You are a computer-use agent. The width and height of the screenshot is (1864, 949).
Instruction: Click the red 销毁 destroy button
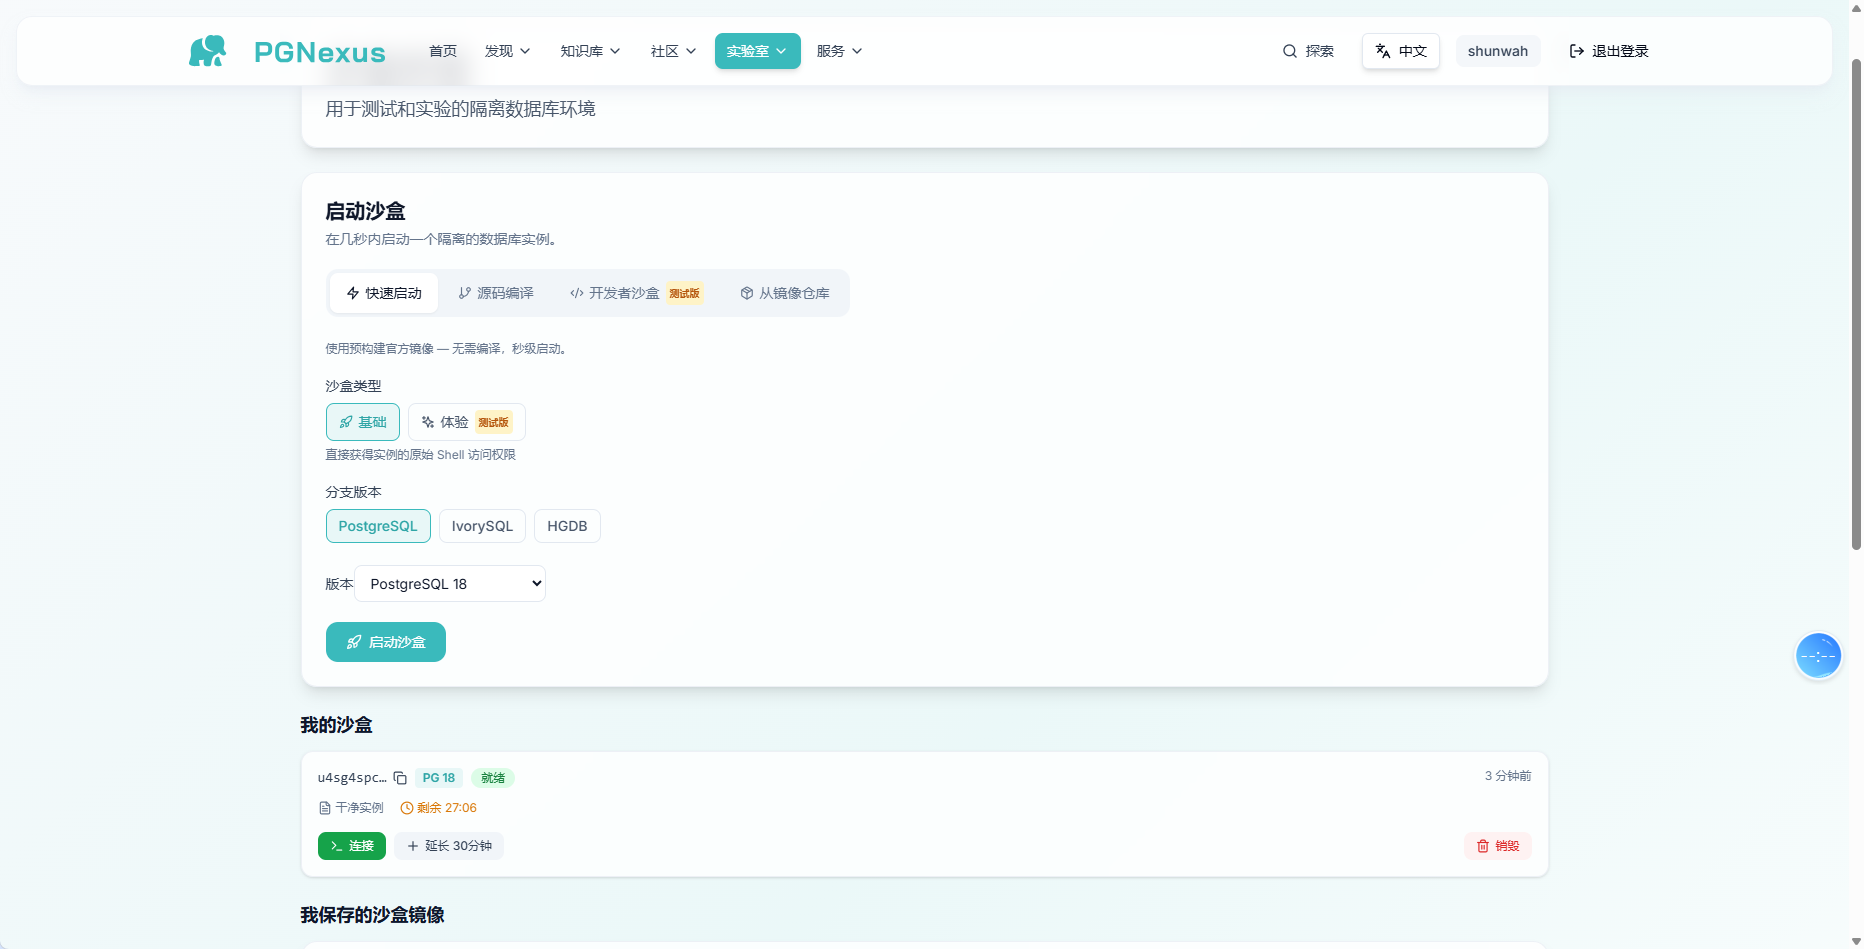click(1498, 846)
